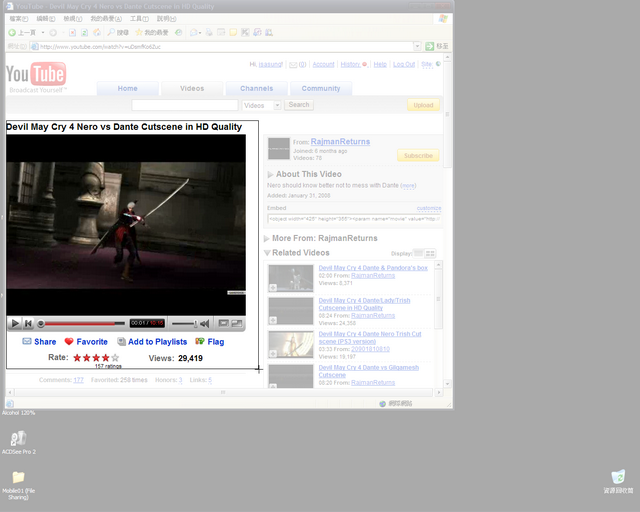The height and width of the screenshot is (512, 640).
Task: Open the RajmanReturns uploader link
Action: pos(340,142)
